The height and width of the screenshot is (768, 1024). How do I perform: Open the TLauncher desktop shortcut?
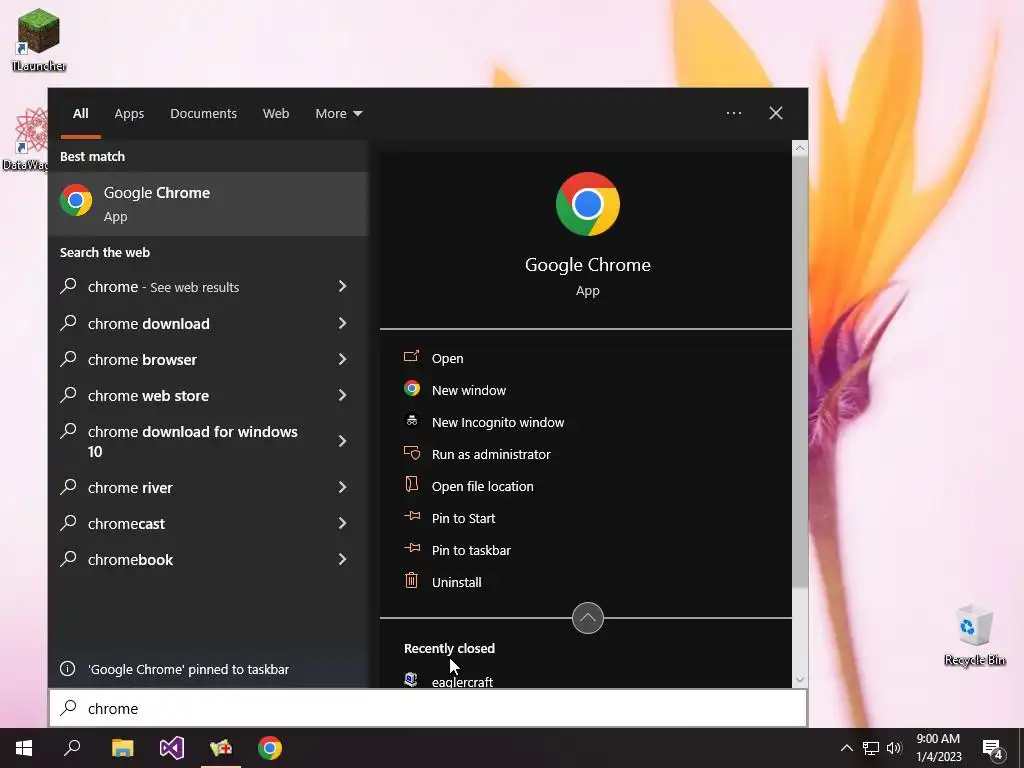tap(39, 40)
